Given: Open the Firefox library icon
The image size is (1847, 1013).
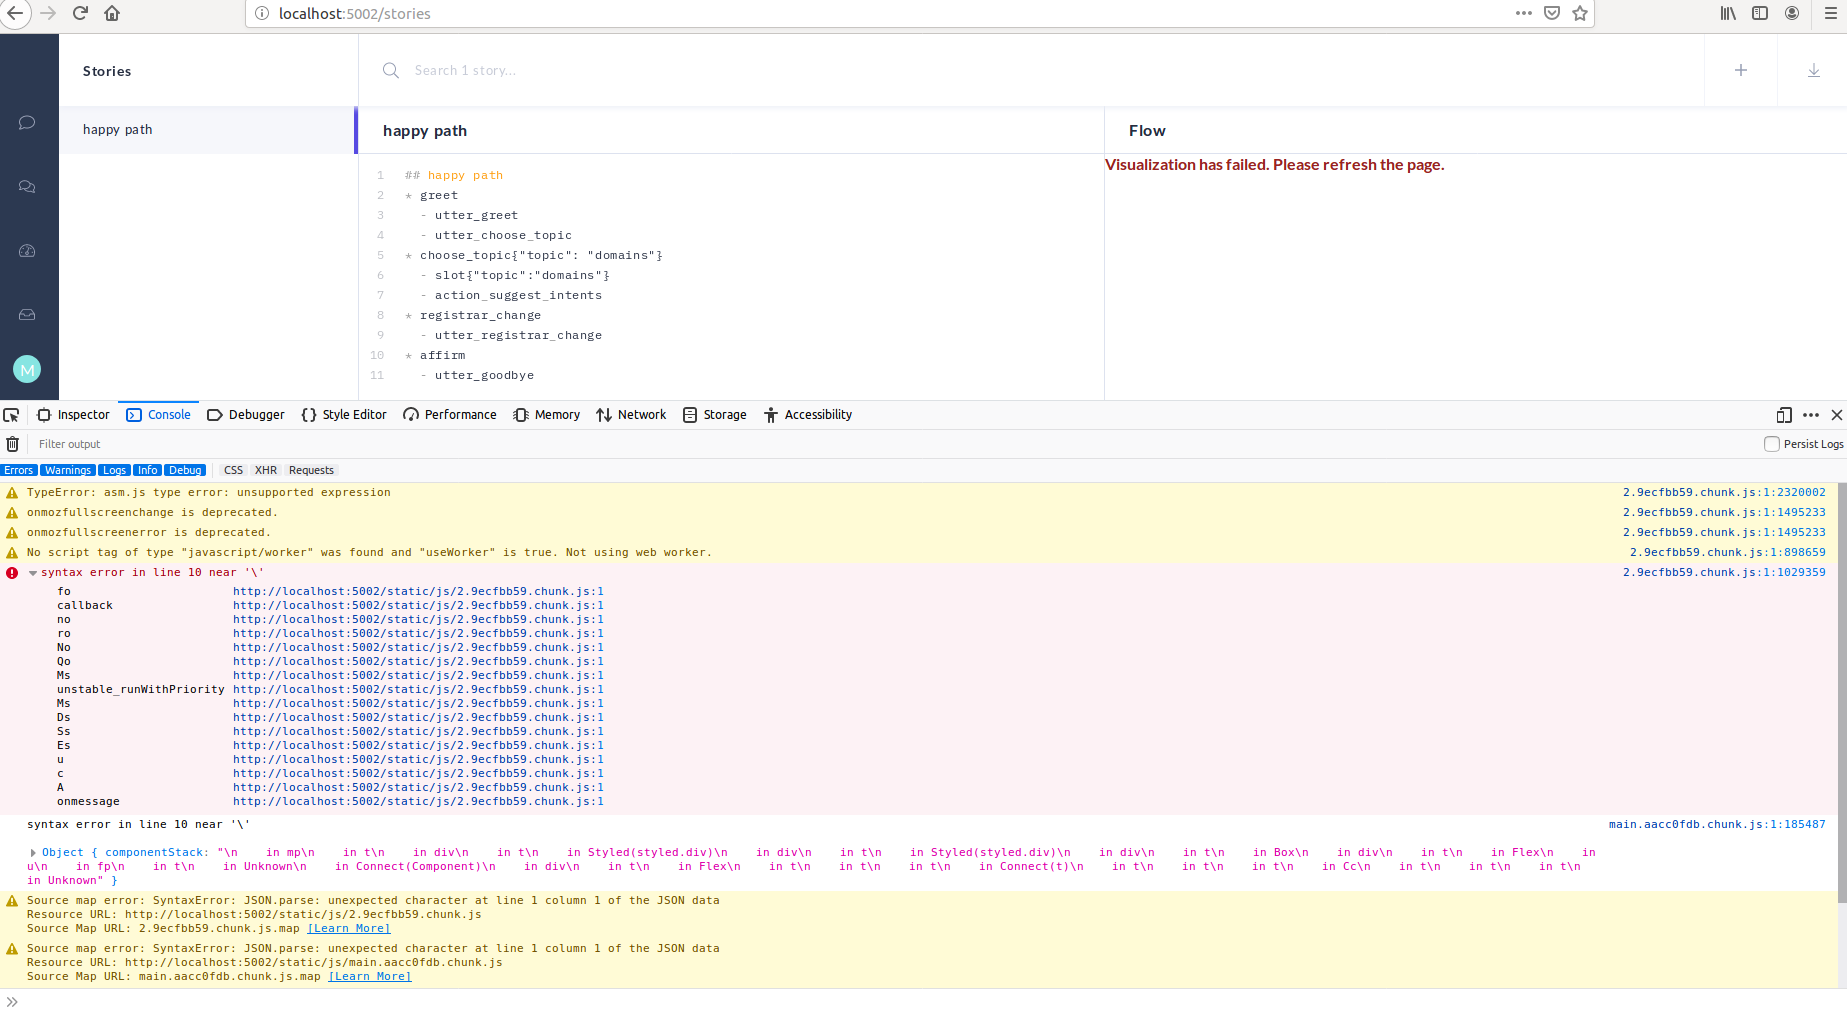Looking at the screenshot, I should pos(1728,13).
